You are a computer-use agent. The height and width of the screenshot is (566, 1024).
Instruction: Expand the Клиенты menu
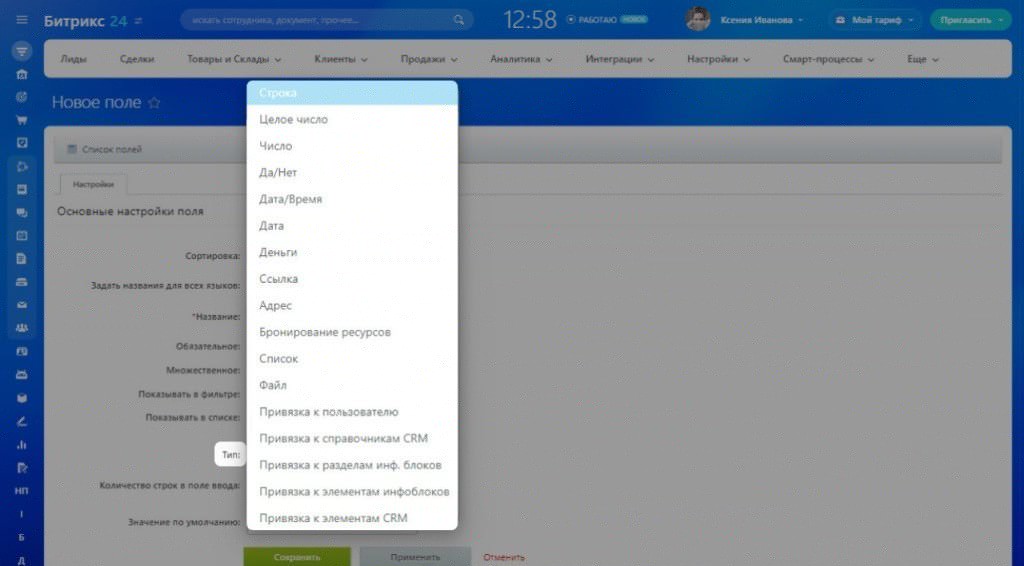(340, 59)
